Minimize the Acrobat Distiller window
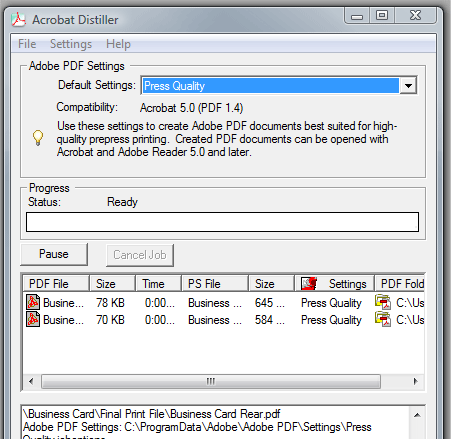Image resolution: width=451 pixels, height=439 pixels. [x=357, y=16]
